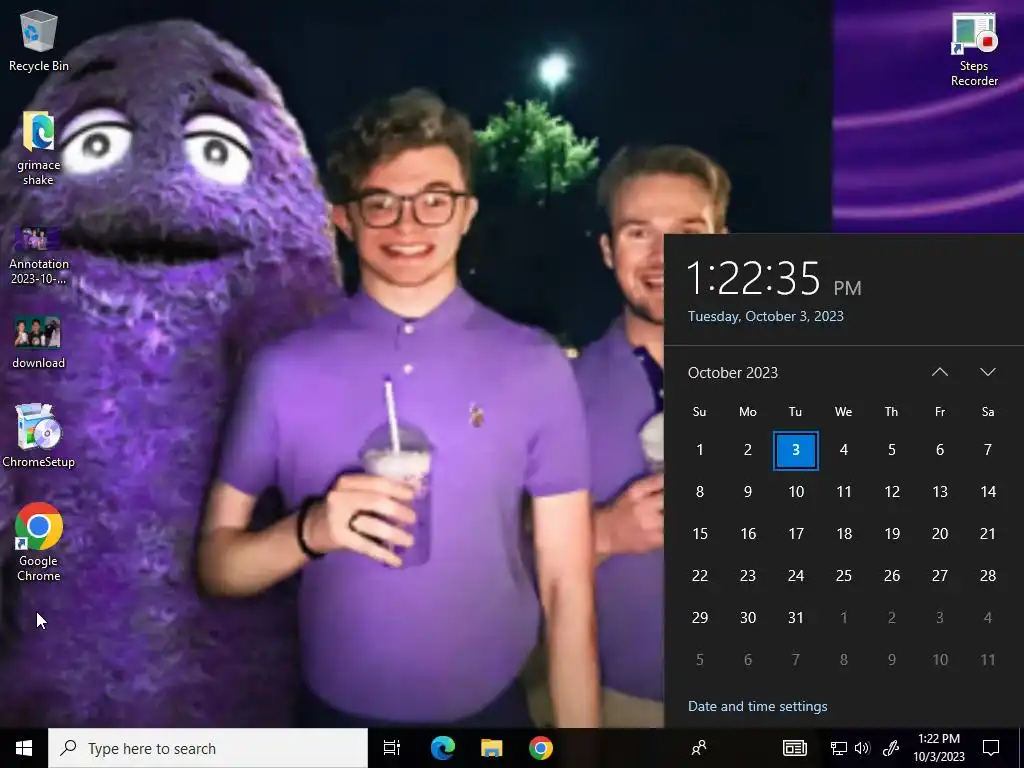Select the grimace shake desktop shortcut

39,149
